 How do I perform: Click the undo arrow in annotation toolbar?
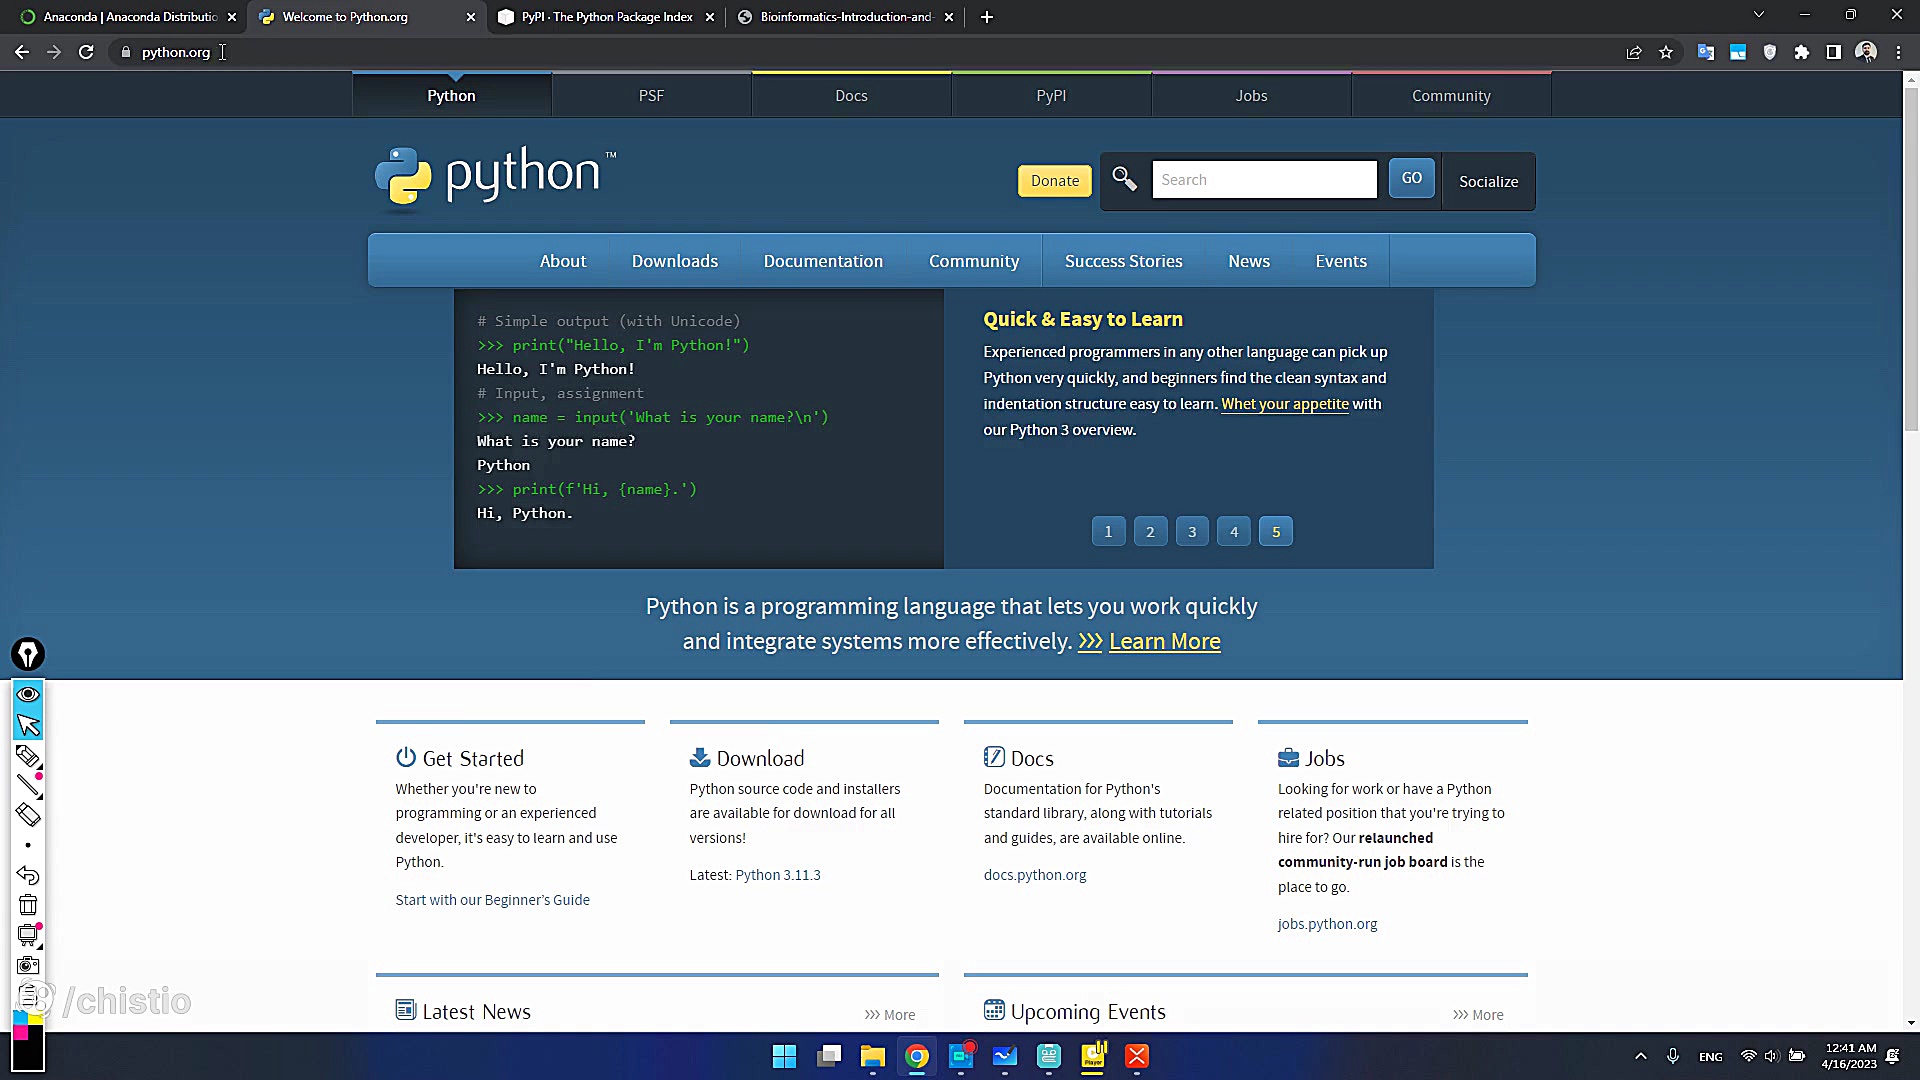pos(28,876)
